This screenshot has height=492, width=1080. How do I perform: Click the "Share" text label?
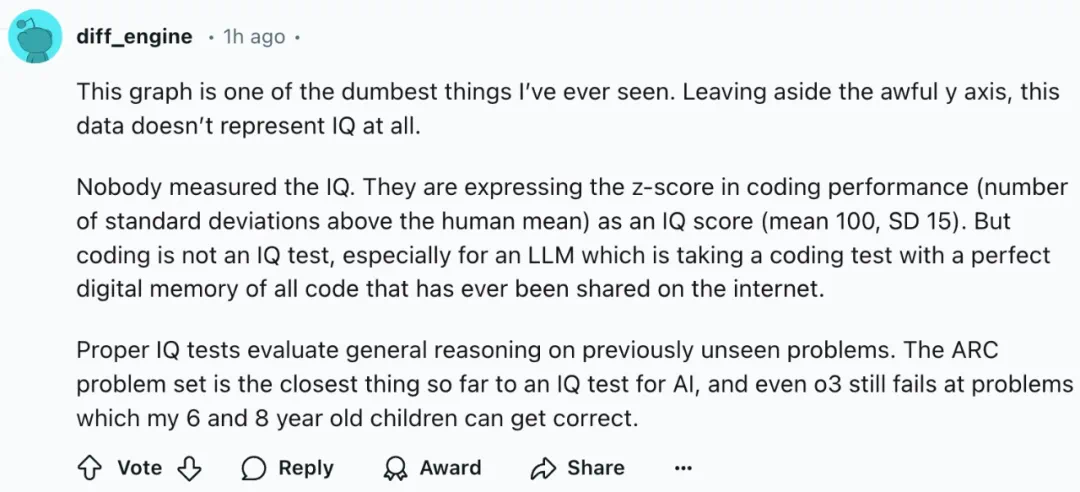click(x=596, y=468)
